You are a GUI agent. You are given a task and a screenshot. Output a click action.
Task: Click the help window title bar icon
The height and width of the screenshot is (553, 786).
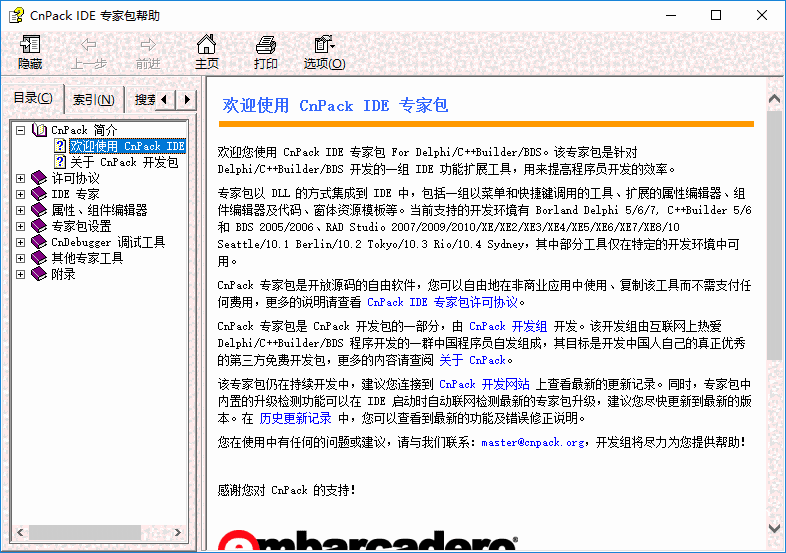click(x=16, y=15)
